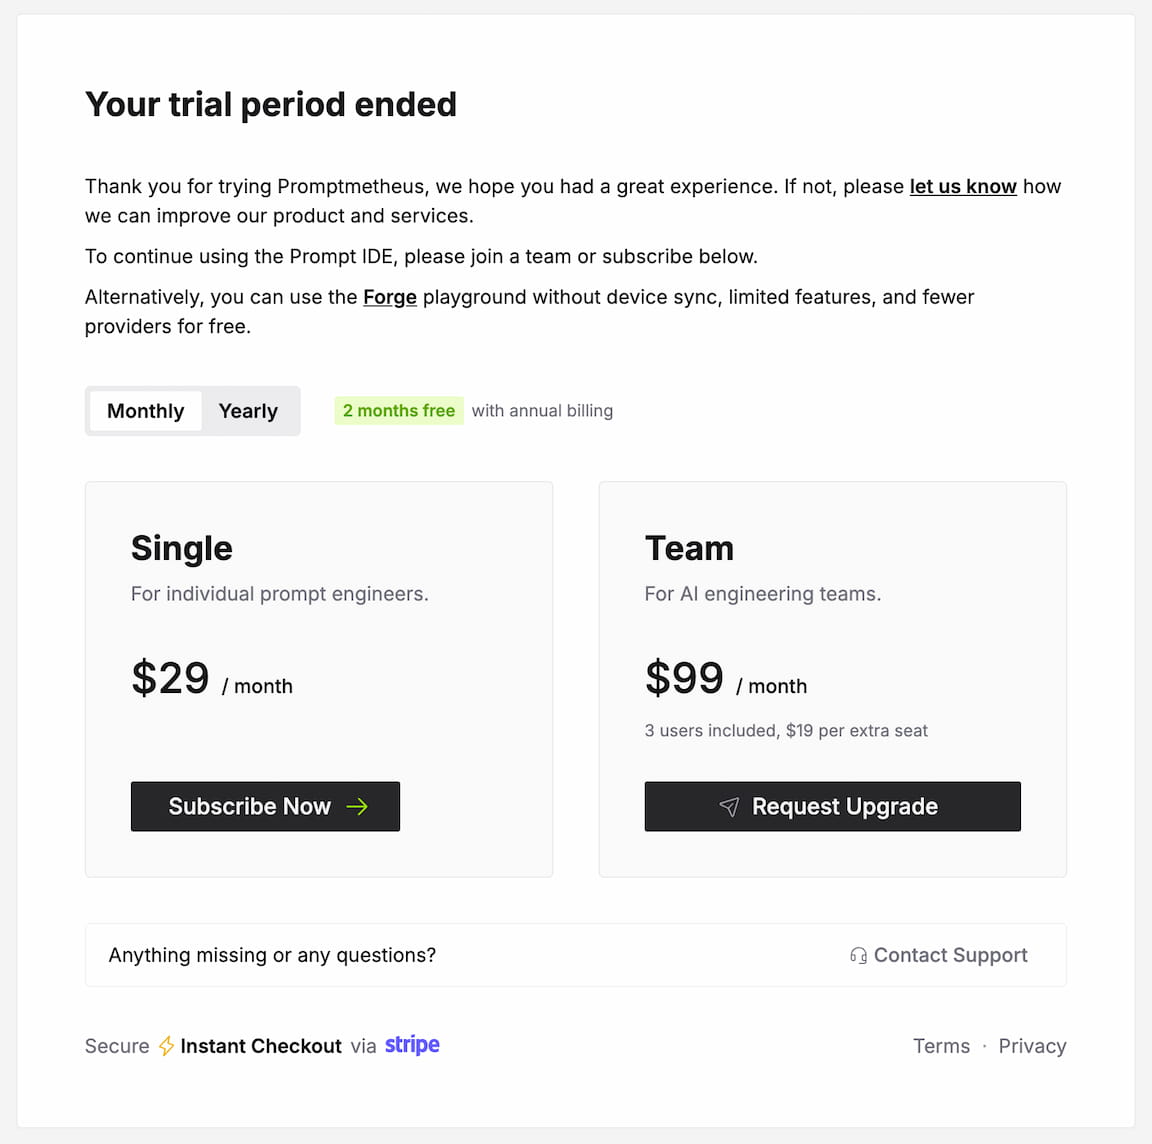Screen dimensions: 1152x1144
Task: Open the Stripe logo link
Action: coord(412,1045)
